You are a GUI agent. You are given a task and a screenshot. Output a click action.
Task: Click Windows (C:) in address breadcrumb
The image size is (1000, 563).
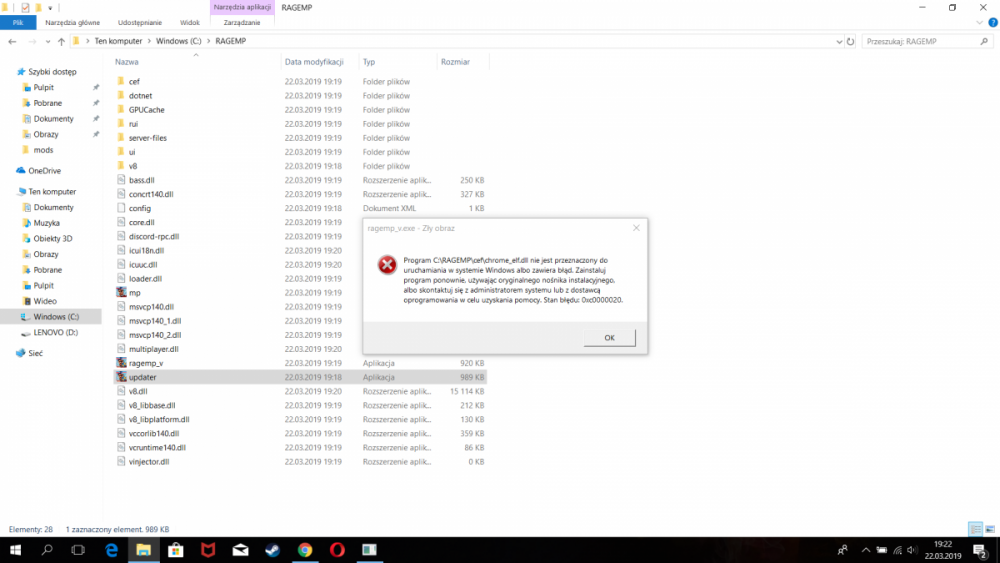pos(179,41)
